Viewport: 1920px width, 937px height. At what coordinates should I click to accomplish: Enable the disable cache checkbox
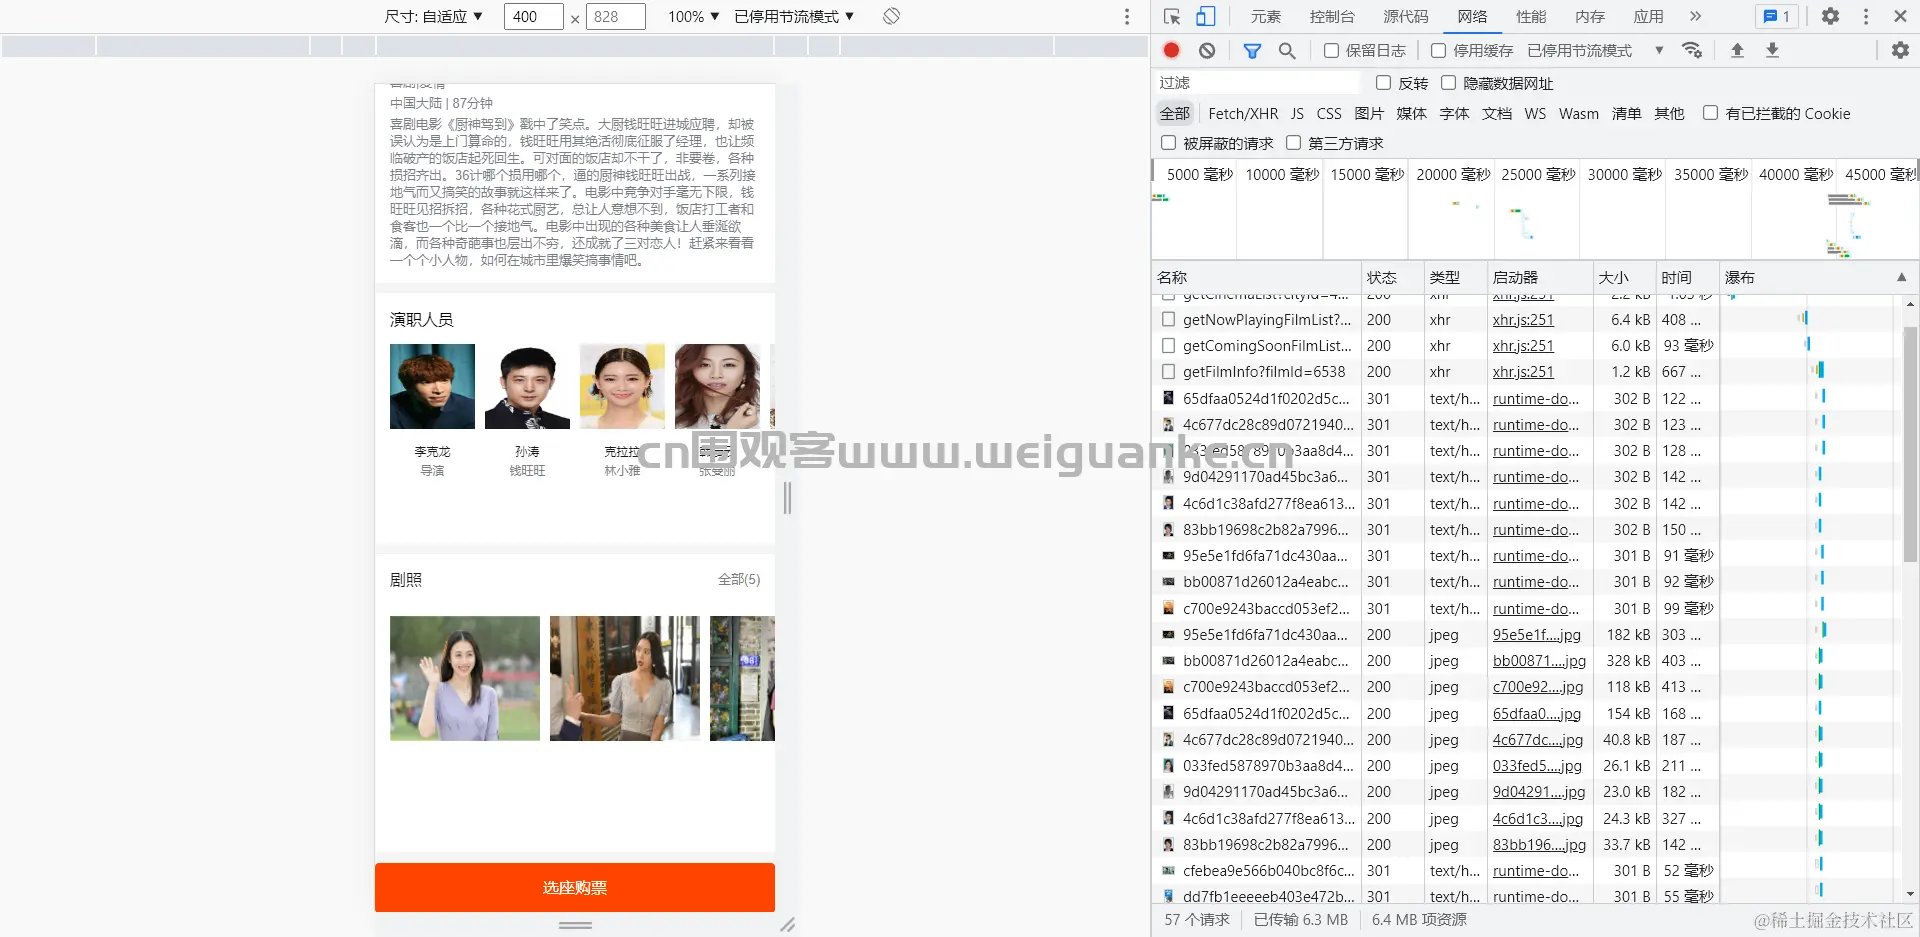[1438, 50]
